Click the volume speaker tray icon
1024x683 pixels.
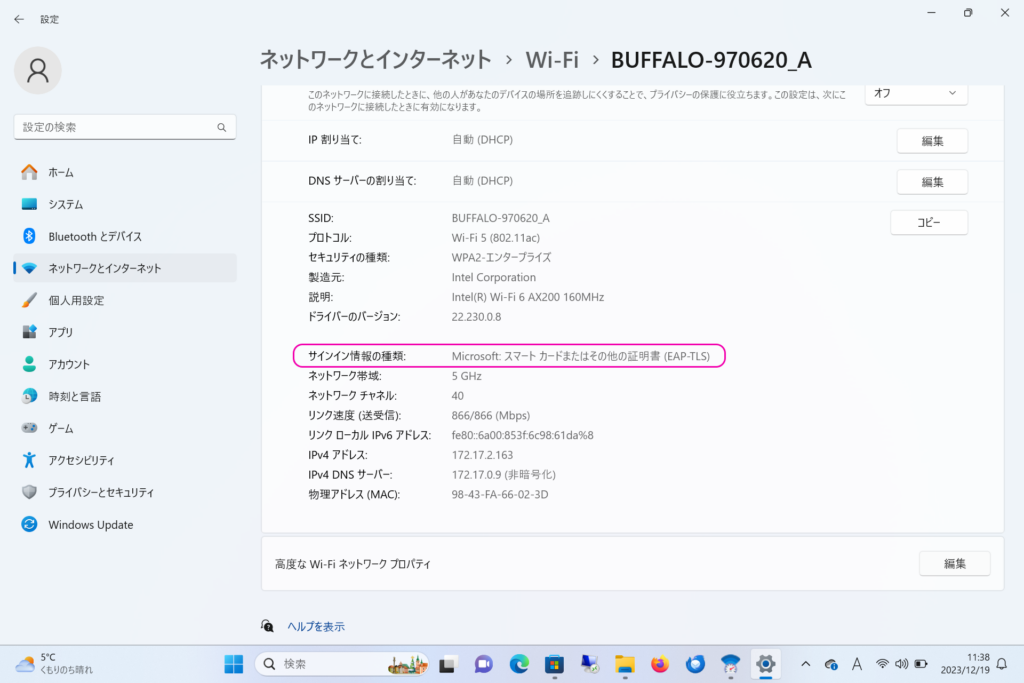[x=902, y=664]
